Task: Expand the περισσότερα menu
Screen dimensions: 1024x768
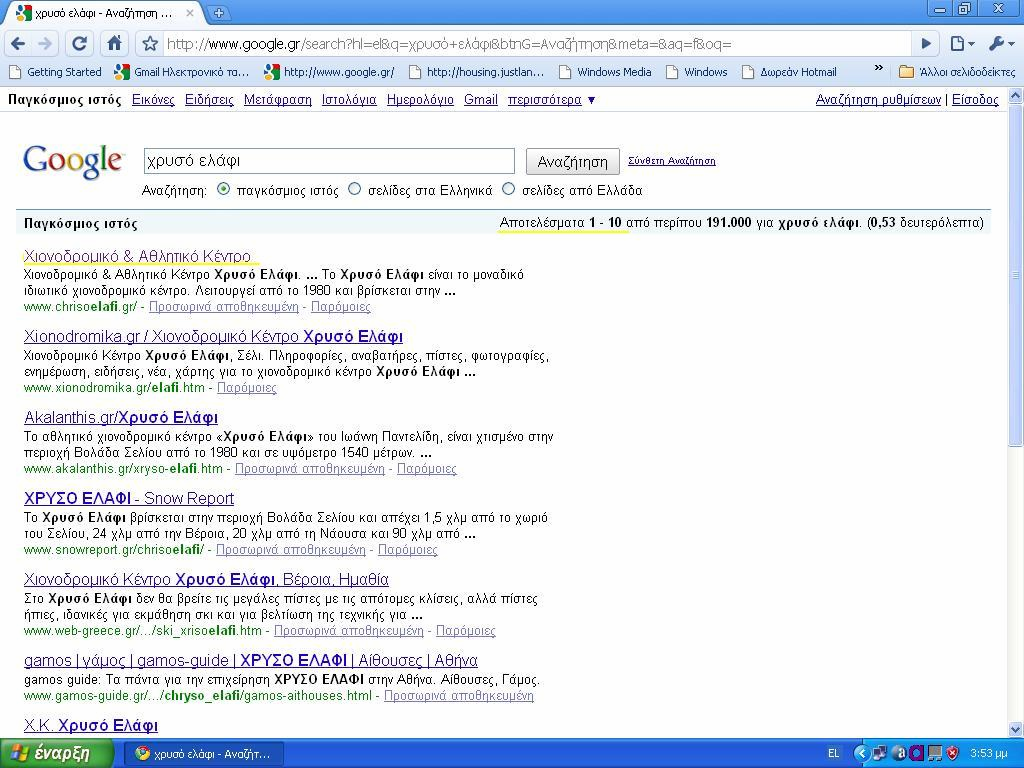Action: (x=551, y=100)
